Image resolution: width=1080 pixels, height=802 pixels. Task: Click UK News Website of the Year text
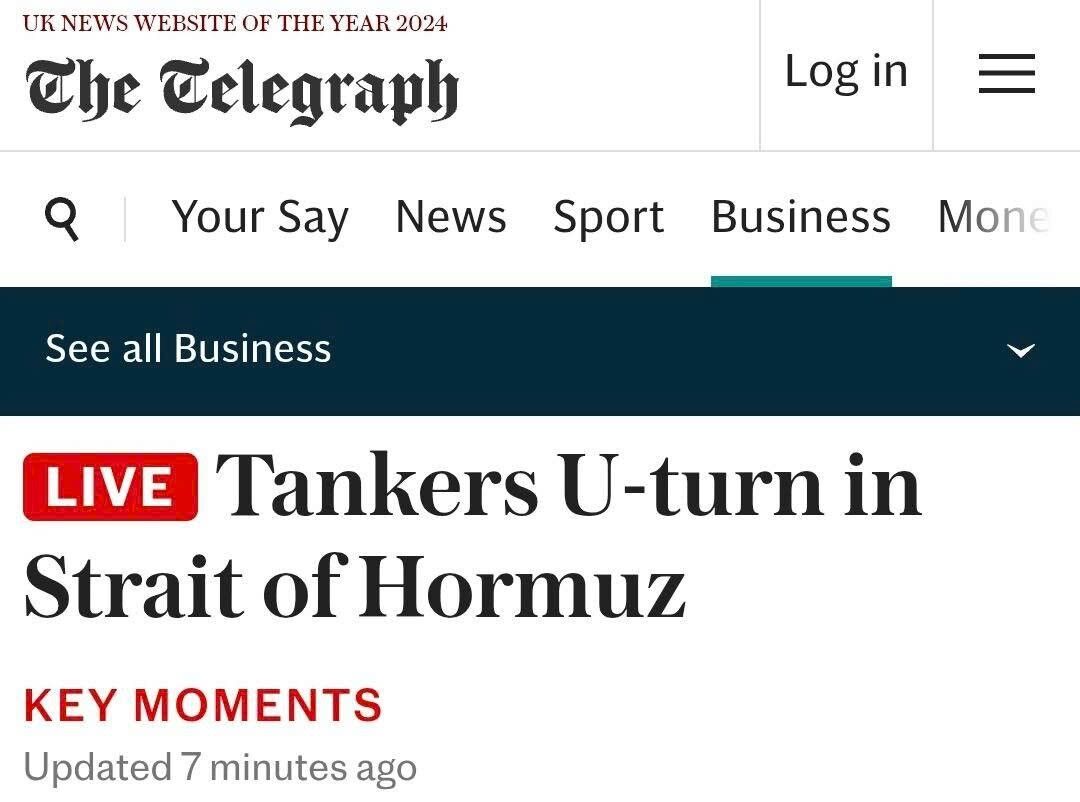(x=235, y=23)
